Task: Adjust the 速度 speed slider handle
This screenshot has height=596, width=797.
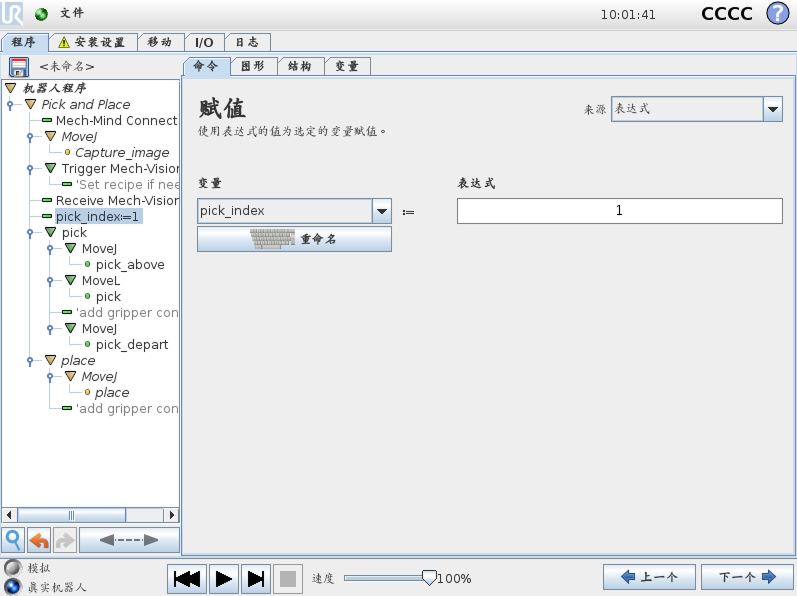Action: click(x=429, y=578)
